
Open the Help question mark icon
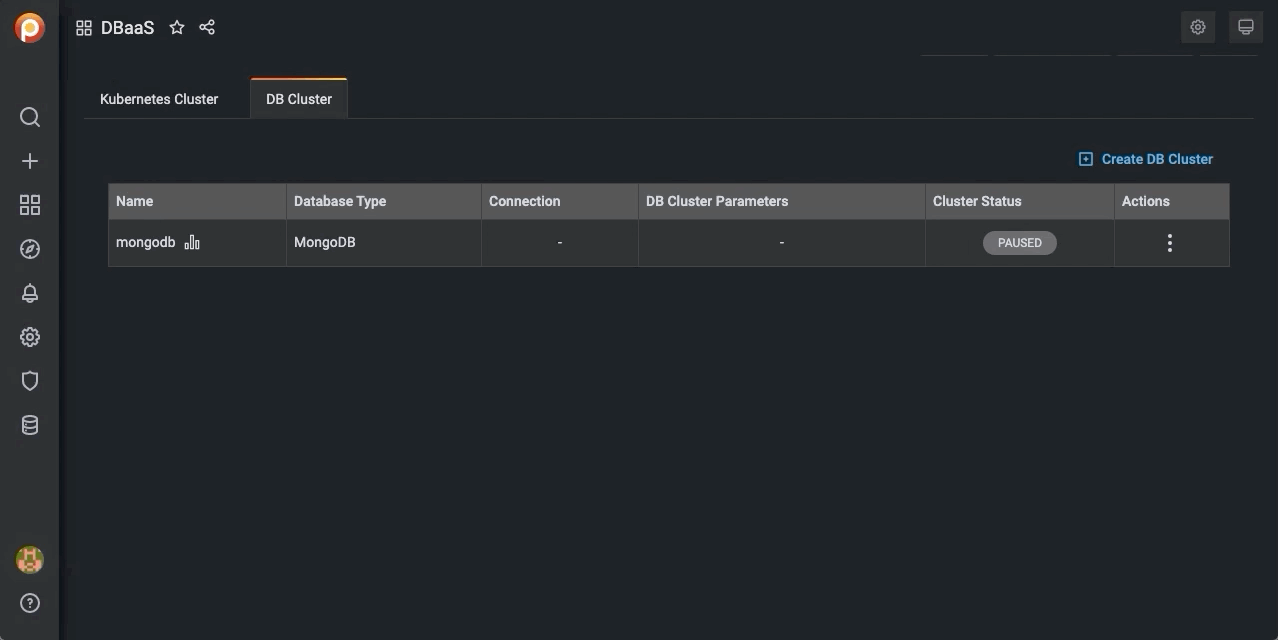pyautogui.click(x=30, y=603)
